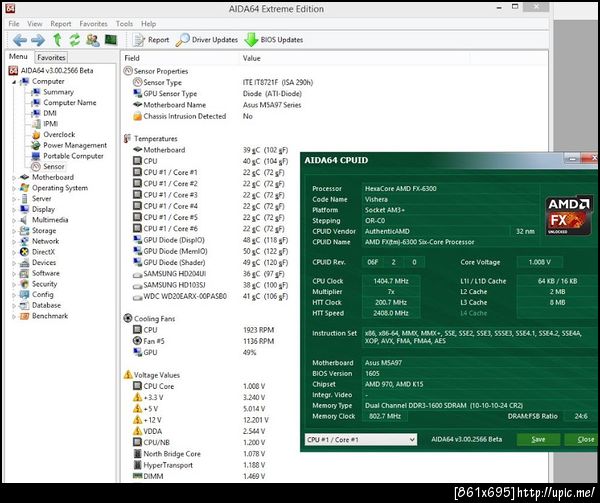Screen dimensions: 600x503
Task: Click the Save button in CPUID window
Action: tap(538, 439)
